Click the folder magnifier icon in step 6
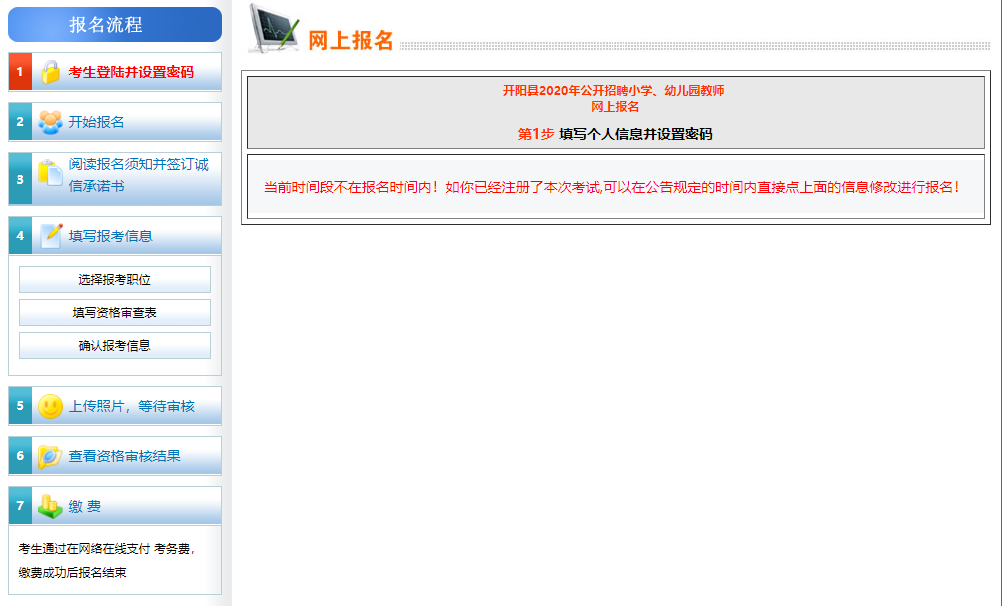Screen dimensions: 1002x606 point(50,456)
